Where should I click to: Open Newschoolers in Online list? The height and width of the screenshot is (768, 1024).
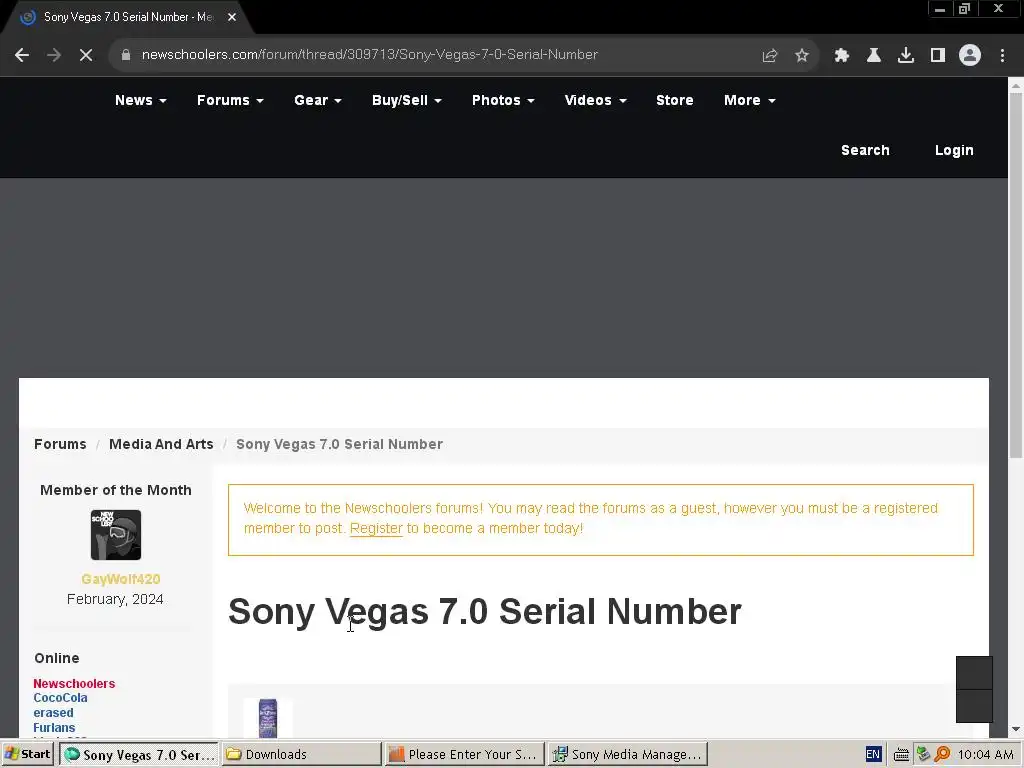click(74, 684)
